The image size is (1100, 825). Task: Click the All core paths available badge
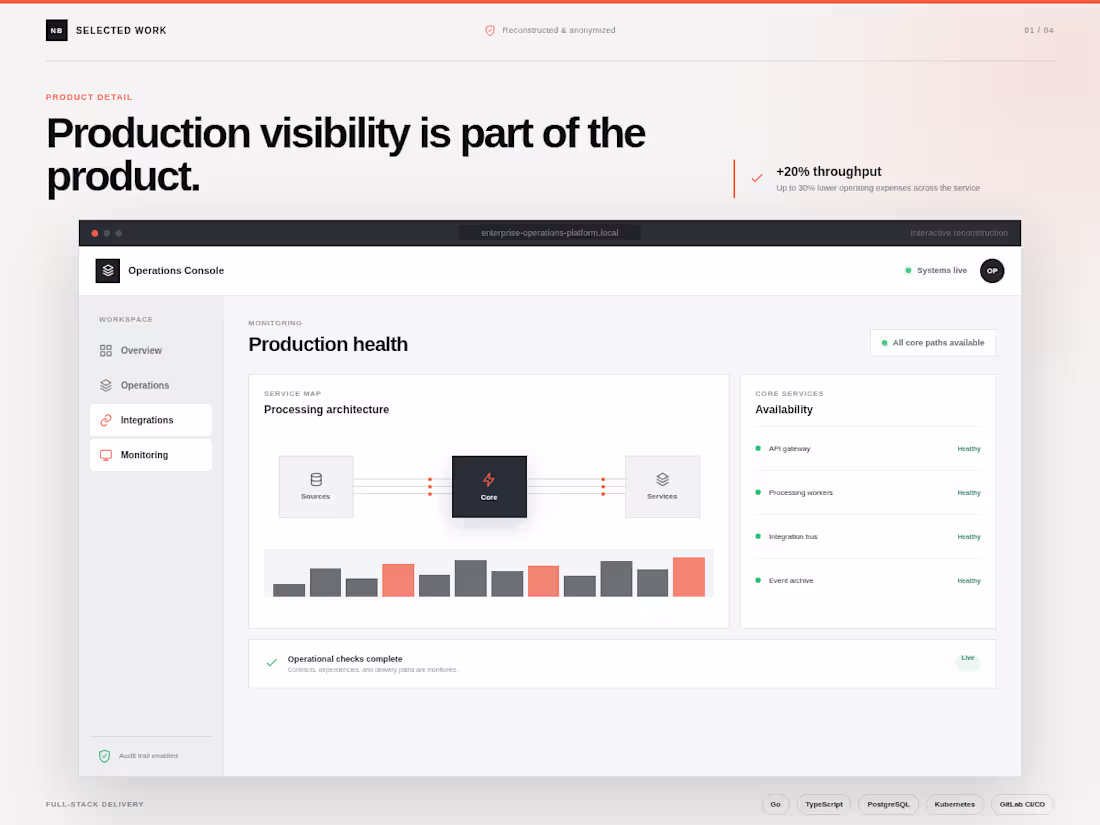932,343
